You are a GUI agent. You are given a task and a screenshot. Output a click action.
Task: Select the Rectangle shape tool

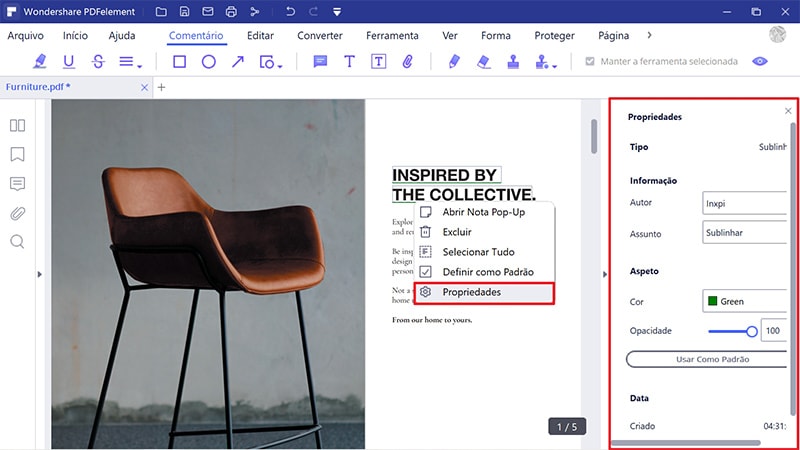[x=179, y=62]
